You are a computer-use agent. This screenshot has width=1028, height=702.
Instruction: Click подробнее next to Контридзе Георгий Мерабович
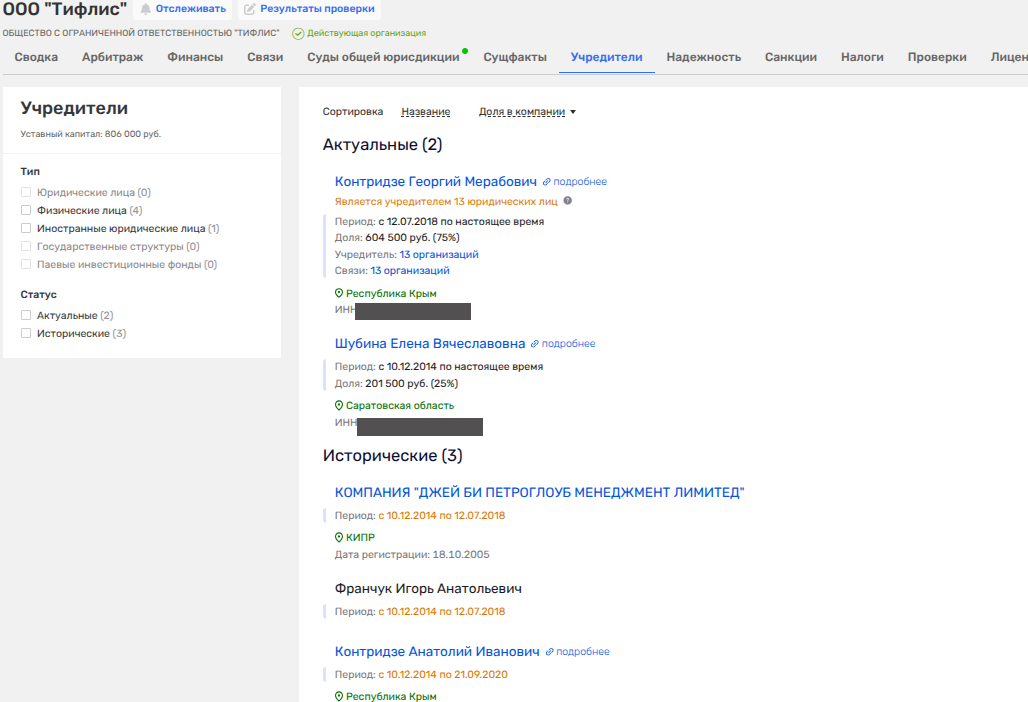[580, 182]
